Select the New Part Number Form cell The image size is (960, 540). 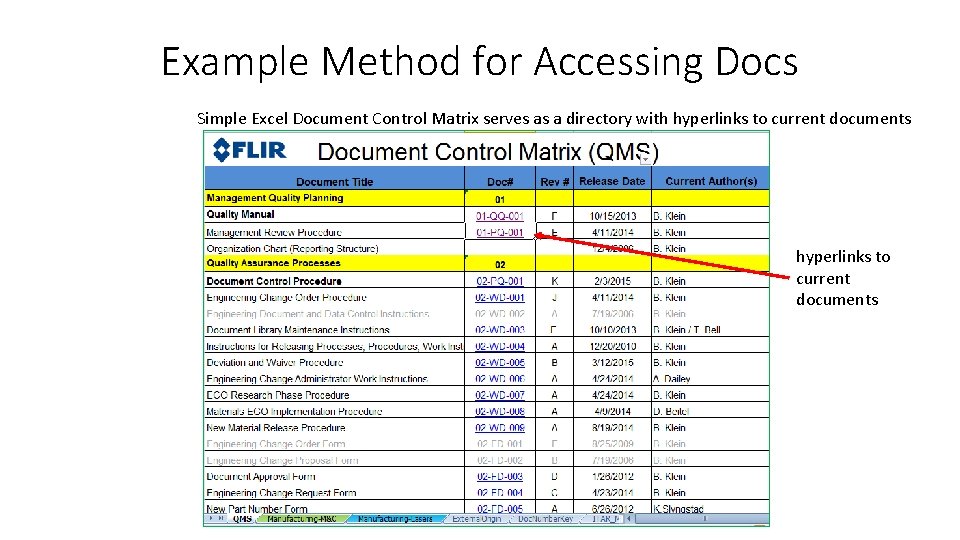pos(334,509)
